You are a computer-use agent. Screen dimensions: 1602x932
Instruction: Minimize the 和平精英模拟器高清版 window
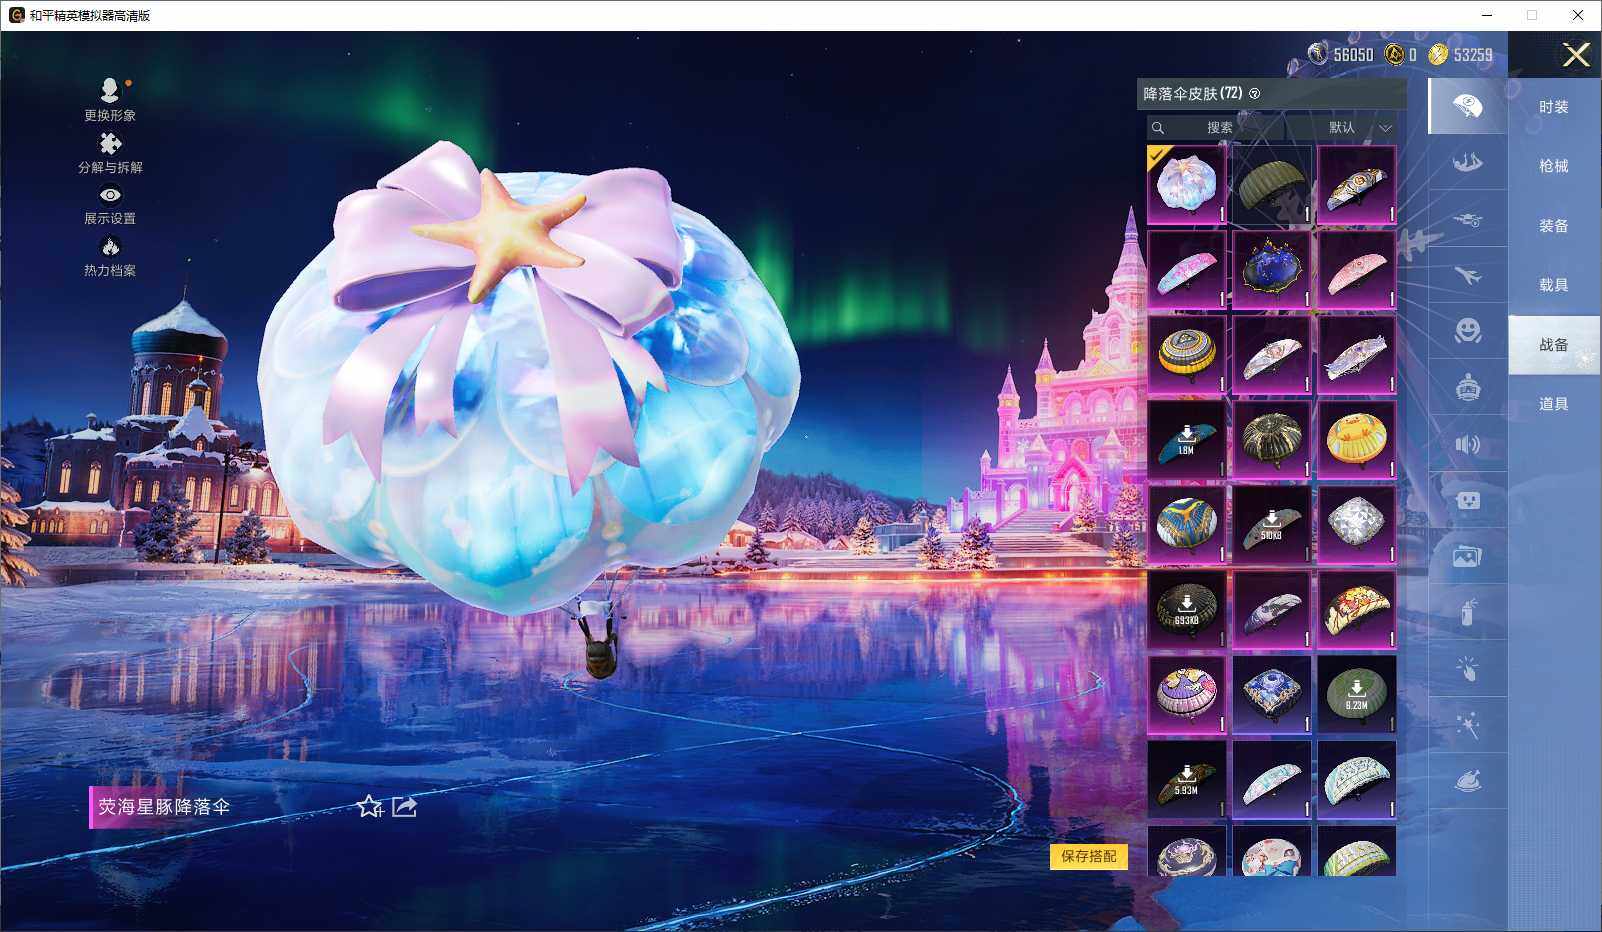coord(1488,15)
